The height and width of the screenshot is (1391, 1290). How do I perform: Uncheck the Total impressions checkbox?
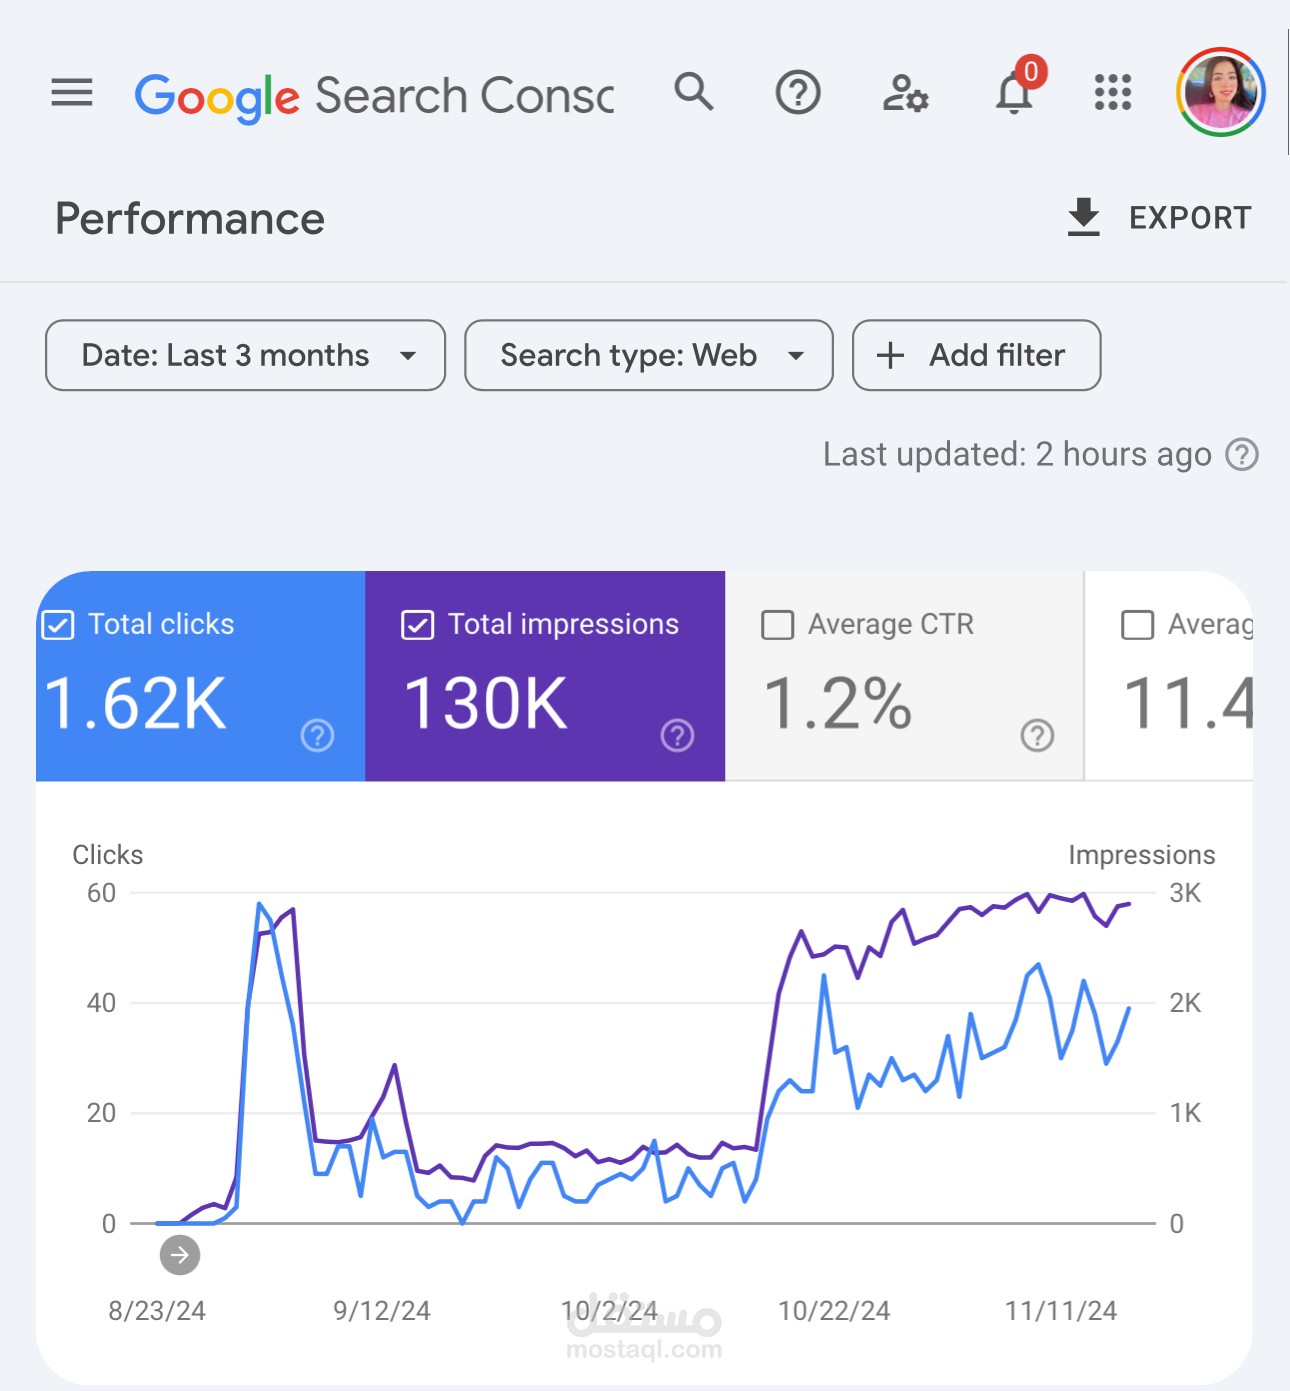click(x=417, y=625)
